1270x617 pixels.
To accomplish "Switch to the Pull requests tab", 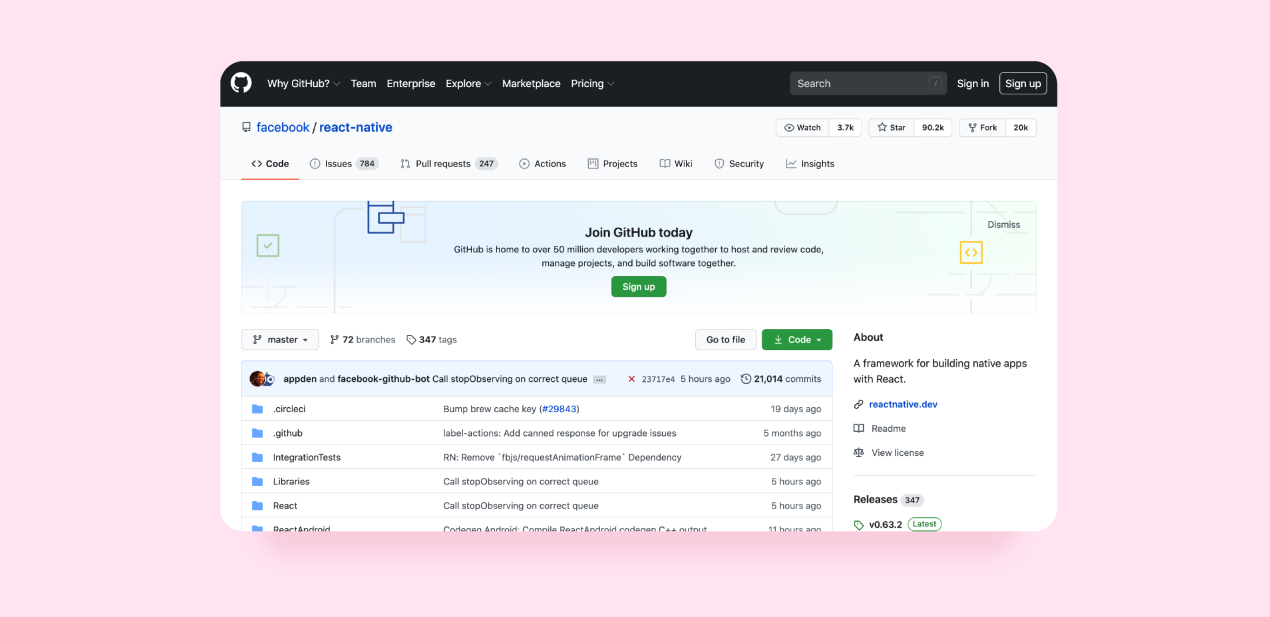I will (x=449, y=164).
